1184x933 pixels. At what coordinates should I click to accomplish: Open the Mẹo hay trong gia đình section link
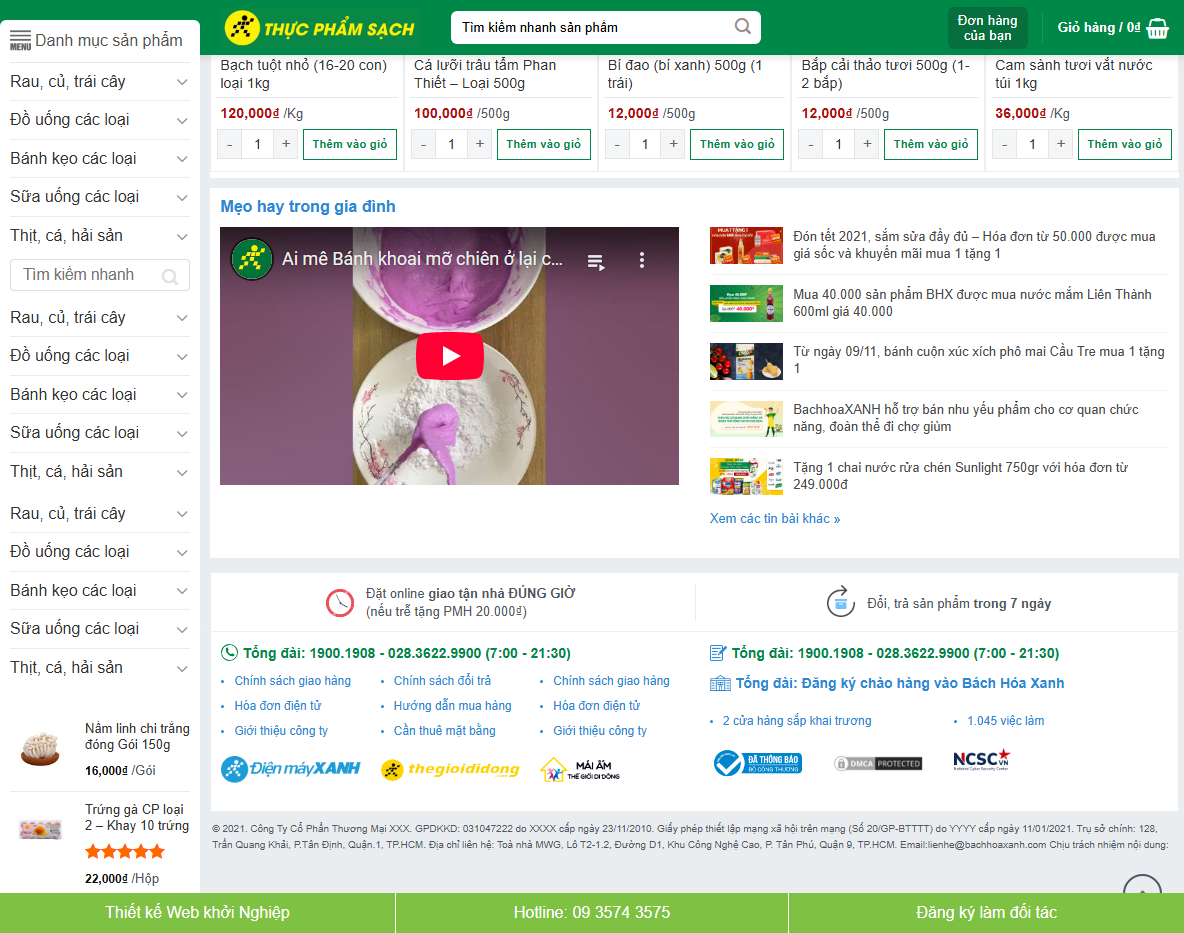pyautogui.click(x=306, y=206)
